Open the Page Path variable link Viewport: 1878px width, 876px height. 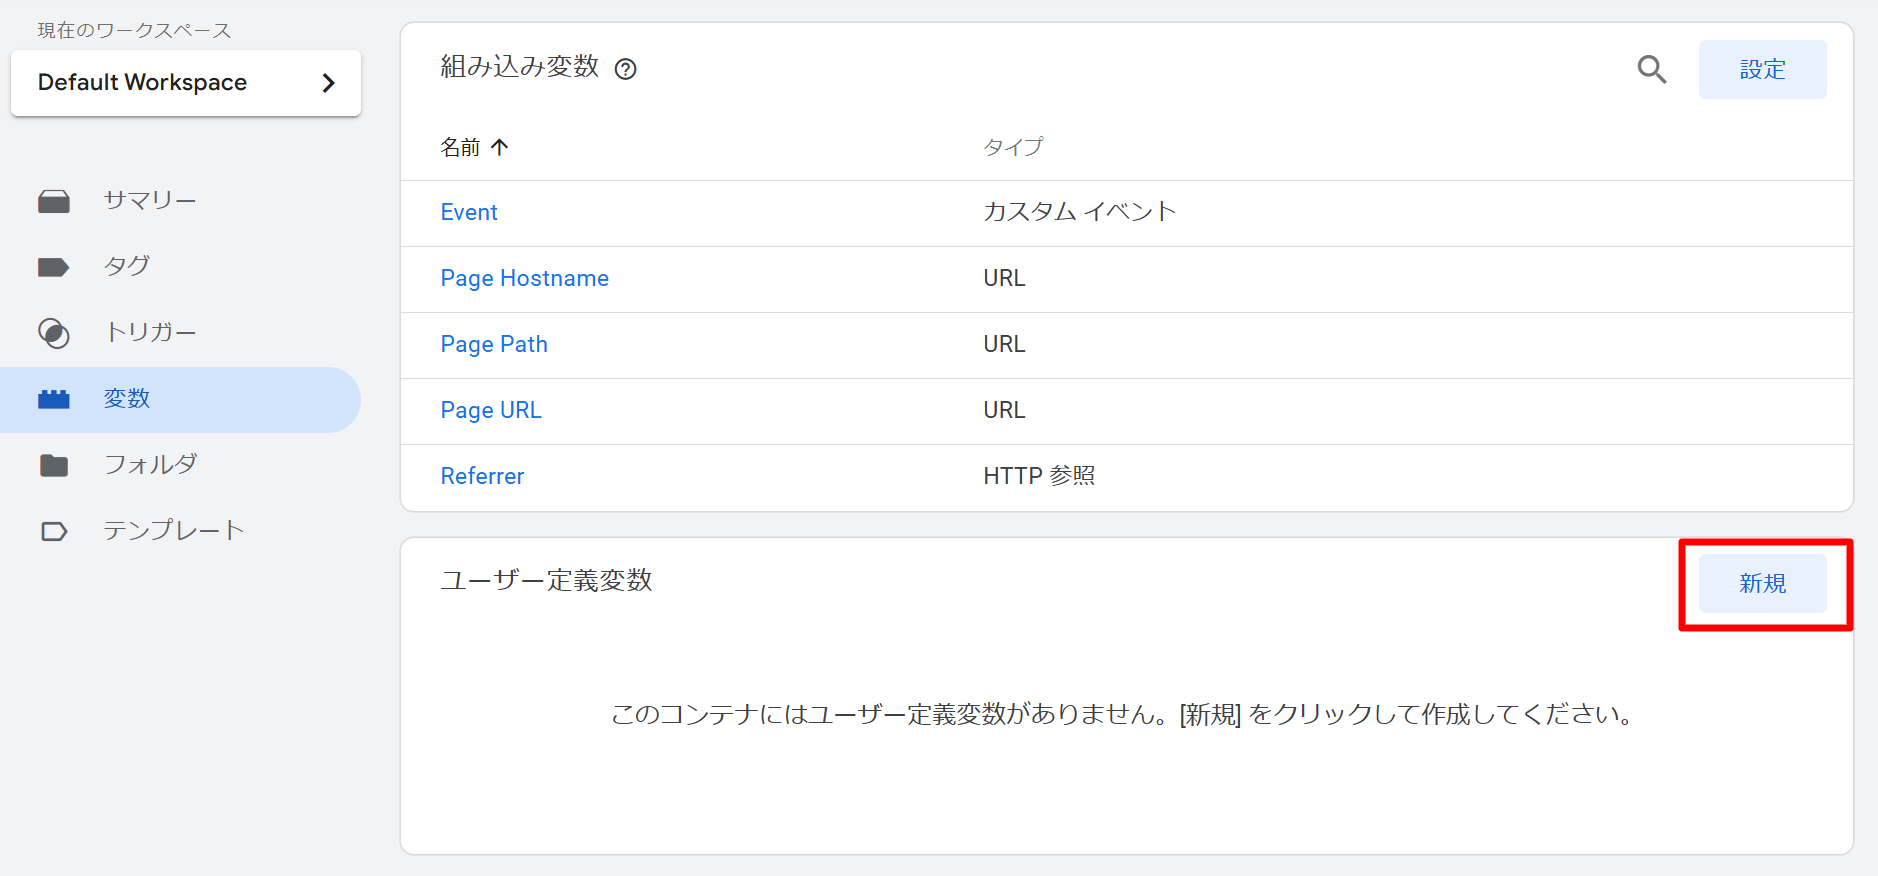coord(494,344)
